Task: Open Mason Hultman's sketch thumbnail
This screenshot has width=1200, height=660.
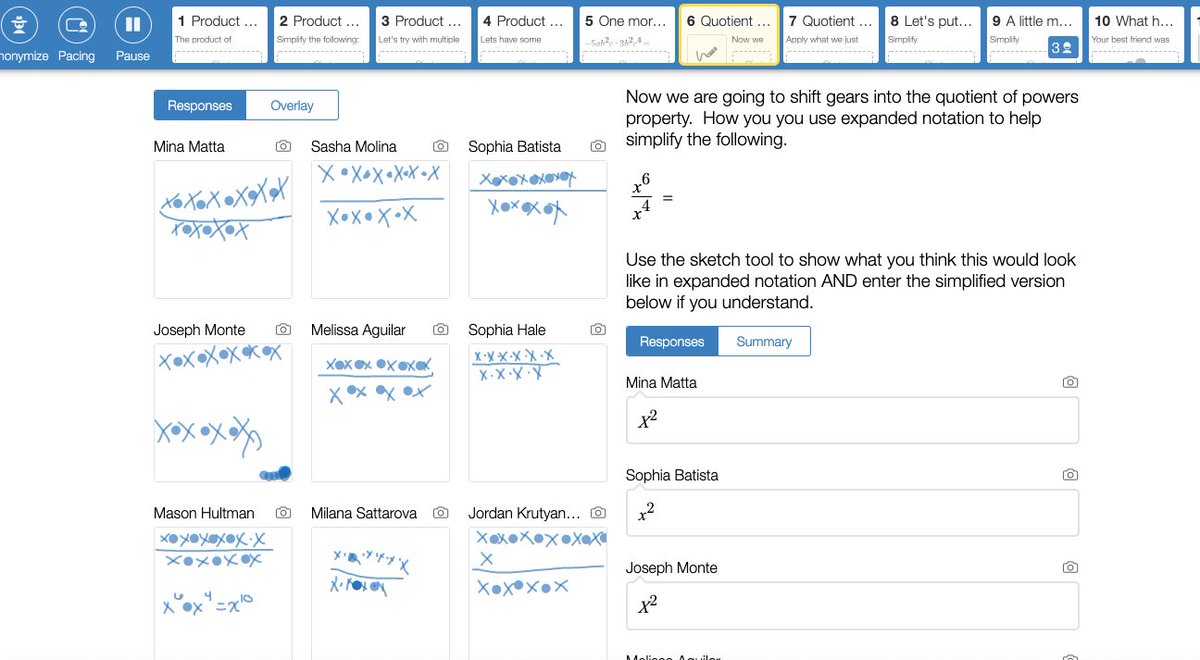Action: tap(223, 593)
